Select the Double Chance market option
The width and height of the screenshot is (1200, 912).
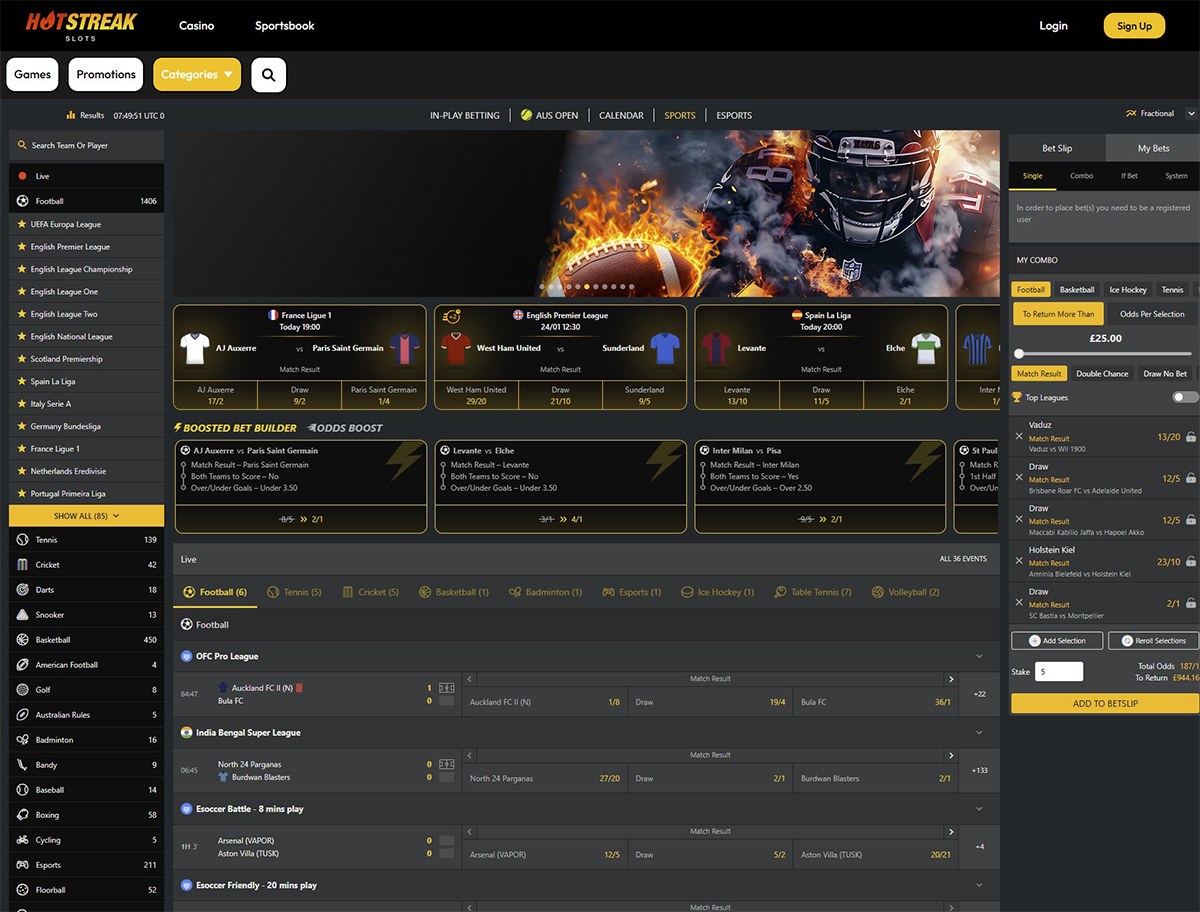(1102, 374)
